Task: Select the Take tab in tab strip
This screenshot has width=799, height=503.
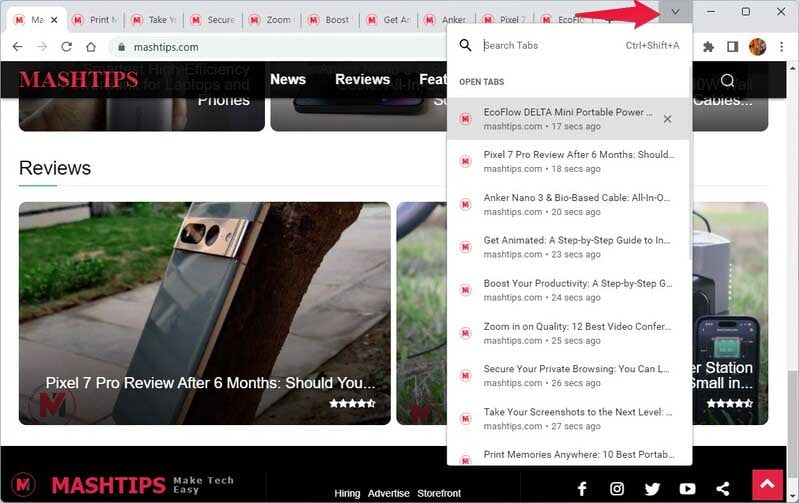Action: (x=155, y=20)
